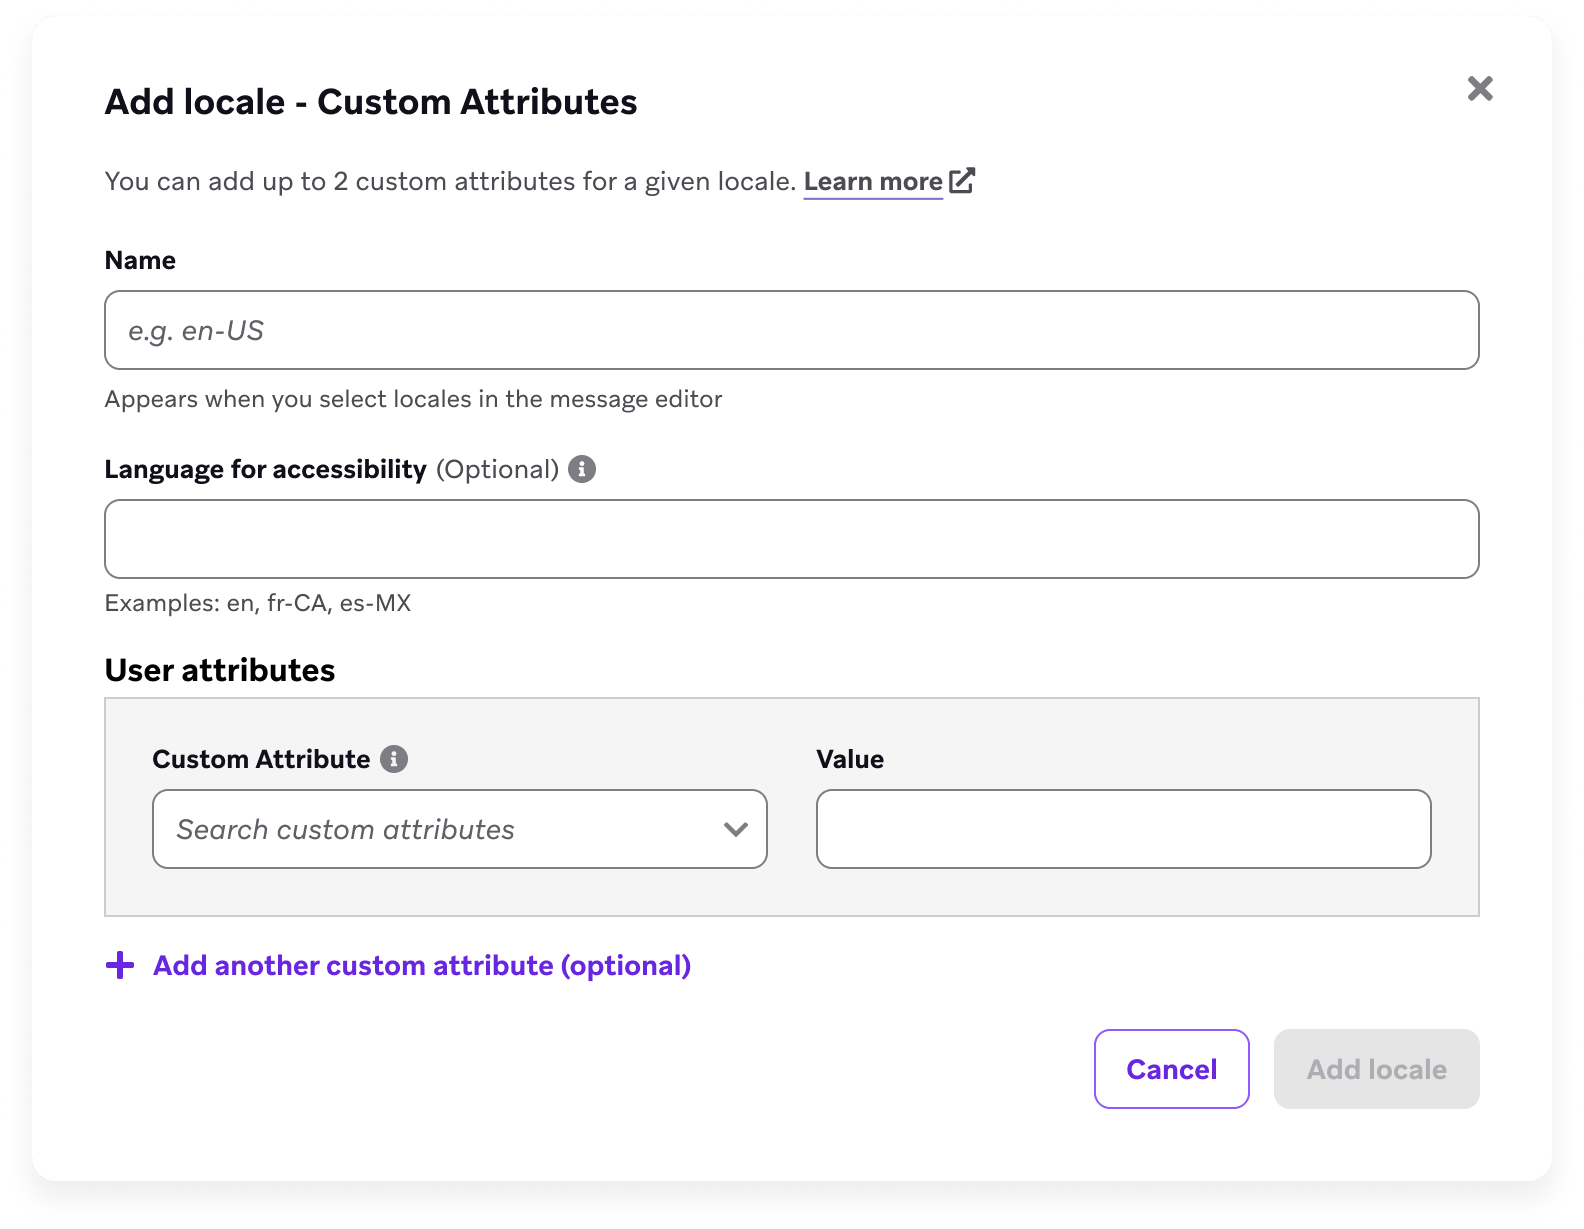Focus the Name input field
Viewport: 1584px width, 1229px height.
coord(792,330)
